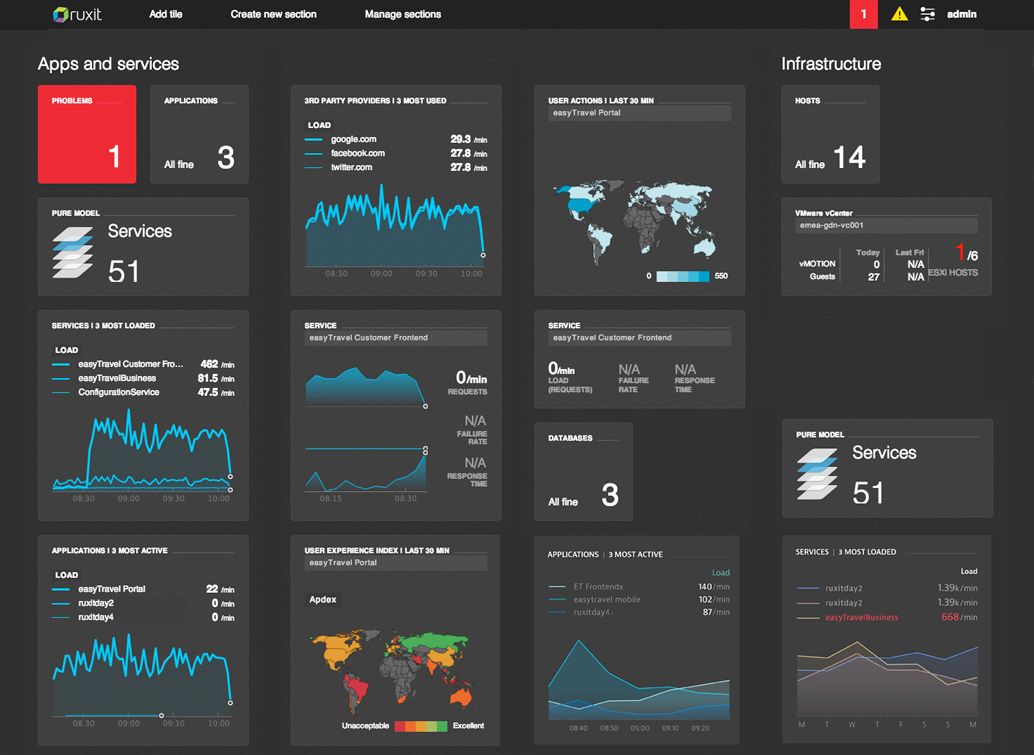Choose Create new section
The height and width of the screenshot is (755, 1034).
click(273, 14)
